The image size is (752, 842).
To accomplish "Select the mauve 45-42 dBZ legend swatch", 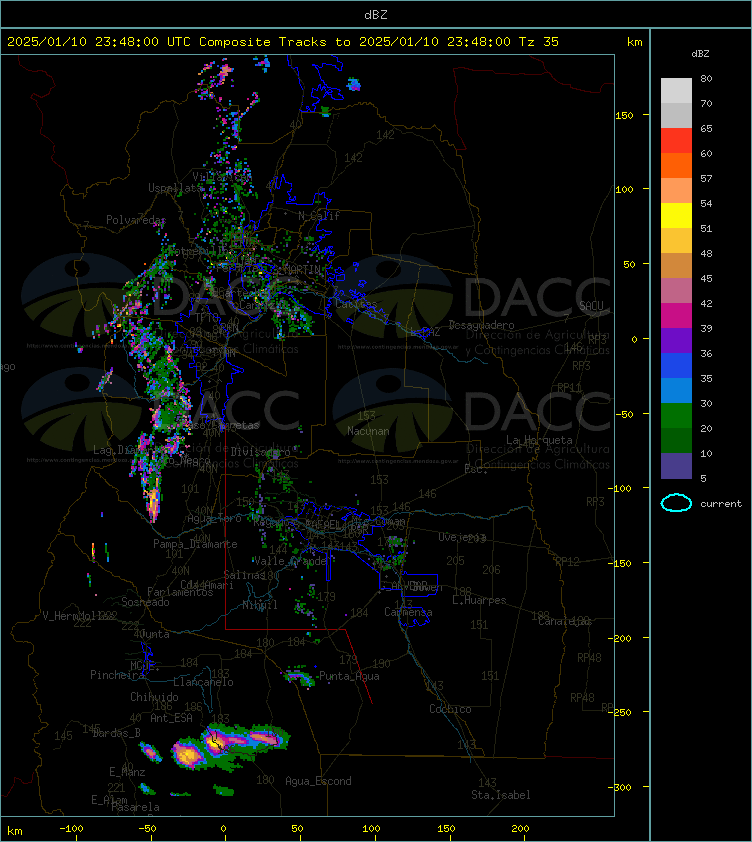I will pyautogui.click(x=676, y=291).
